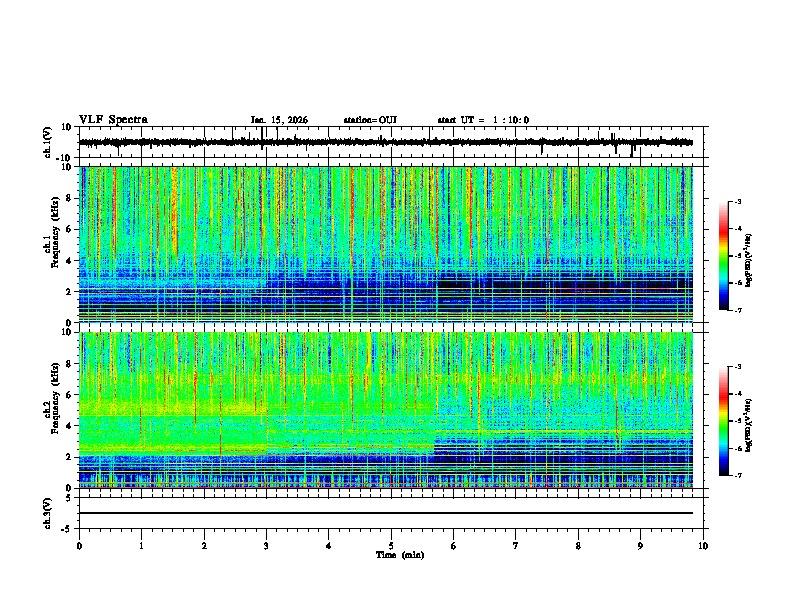Click the "Time (min)" axis label
This screenshot has height=612, width=792.
[400, 555]
